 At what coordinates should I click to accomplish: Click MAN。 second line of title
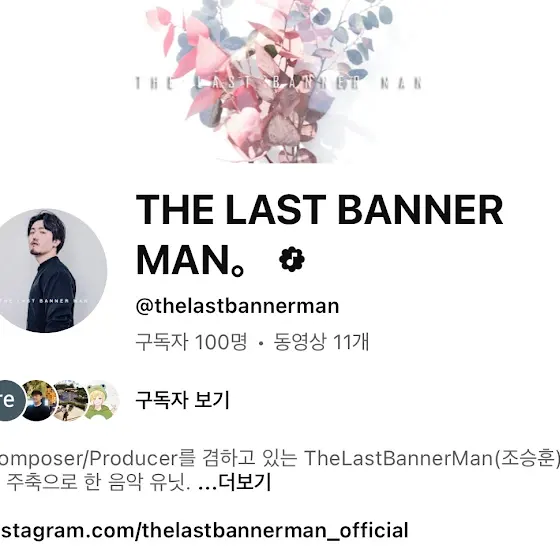(190, 259)
